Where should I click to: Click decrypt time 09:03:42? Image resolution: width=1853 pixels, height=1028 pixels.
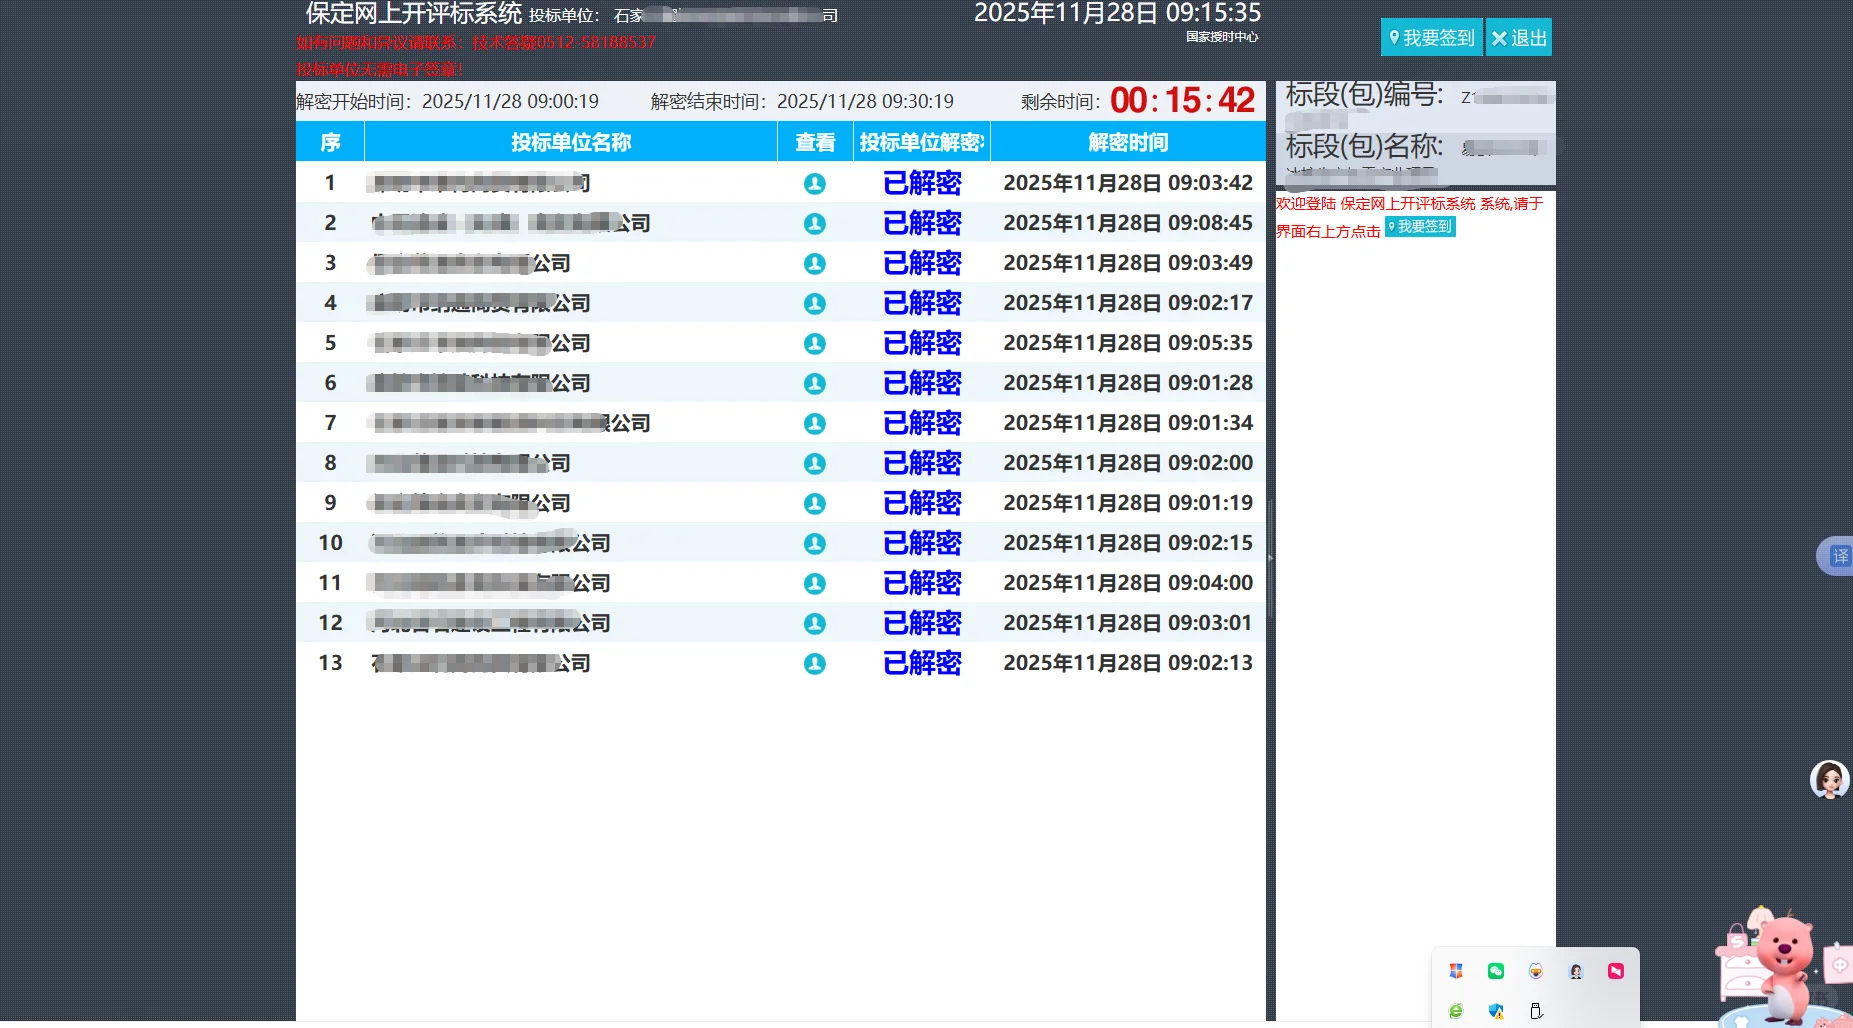pos(1128,183)
